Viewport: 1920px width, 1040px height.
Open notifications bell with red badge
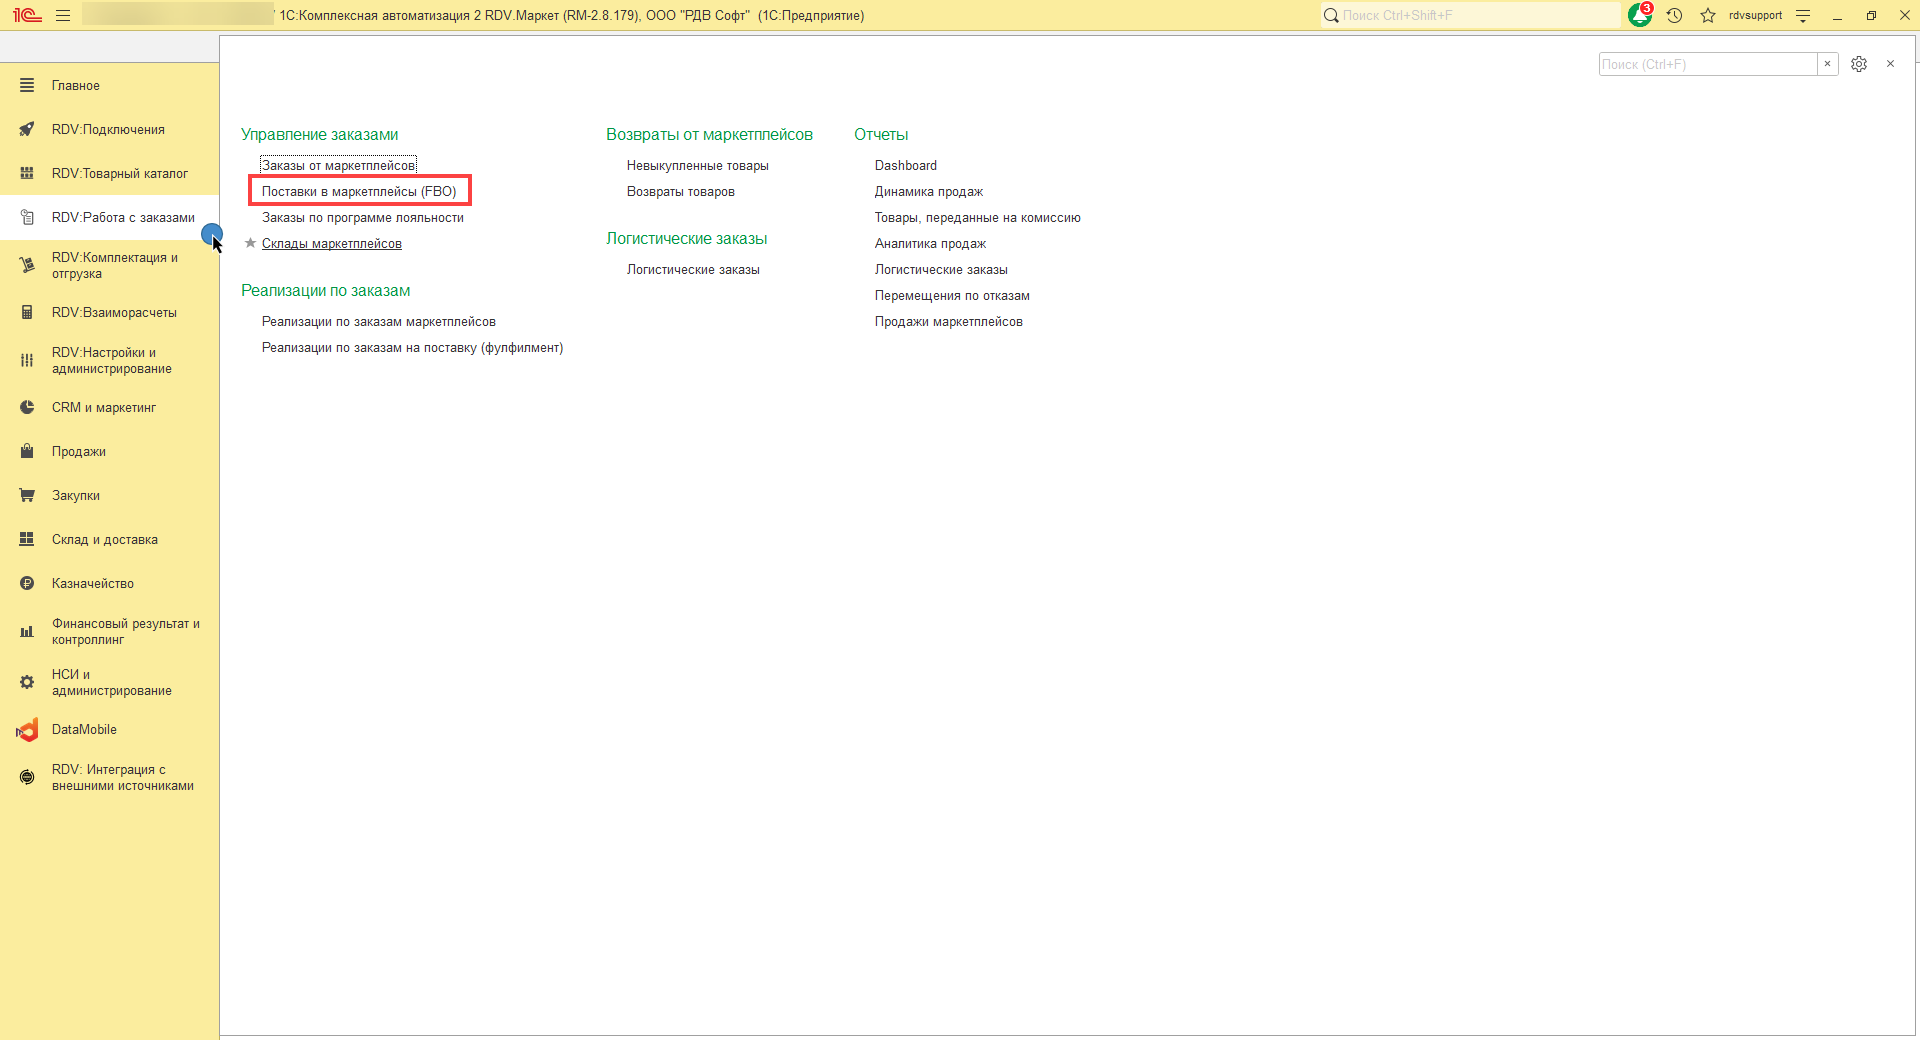(x=1640, y=15)
